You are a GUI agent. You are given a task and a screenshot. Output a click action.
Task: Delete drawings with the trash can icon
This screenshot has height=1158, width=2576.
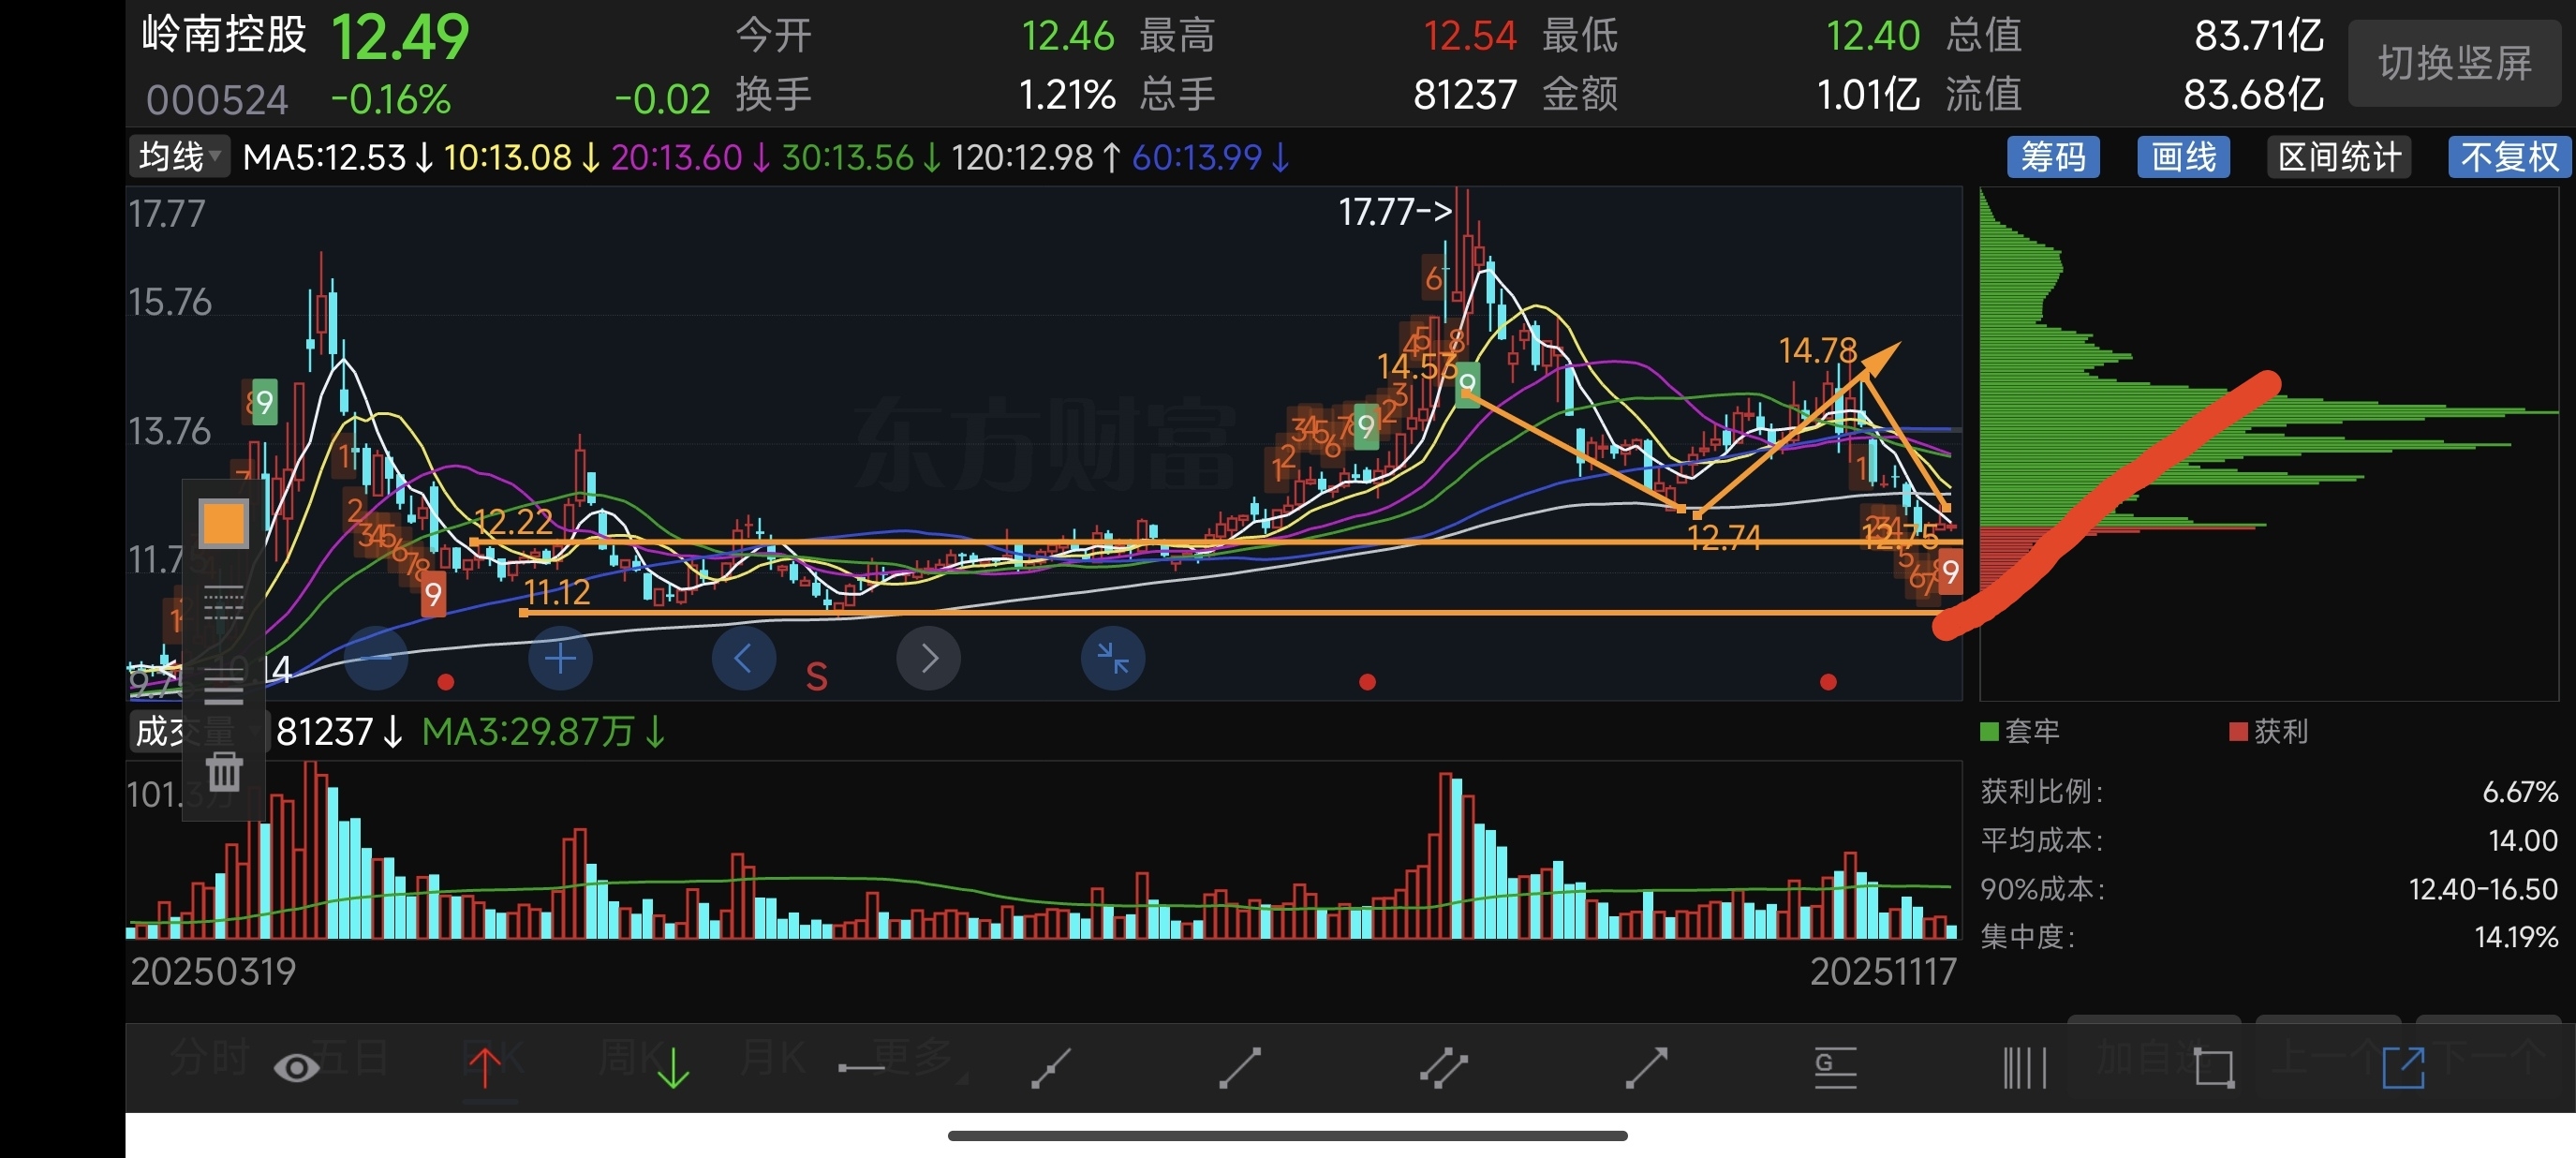coord(224,772)
